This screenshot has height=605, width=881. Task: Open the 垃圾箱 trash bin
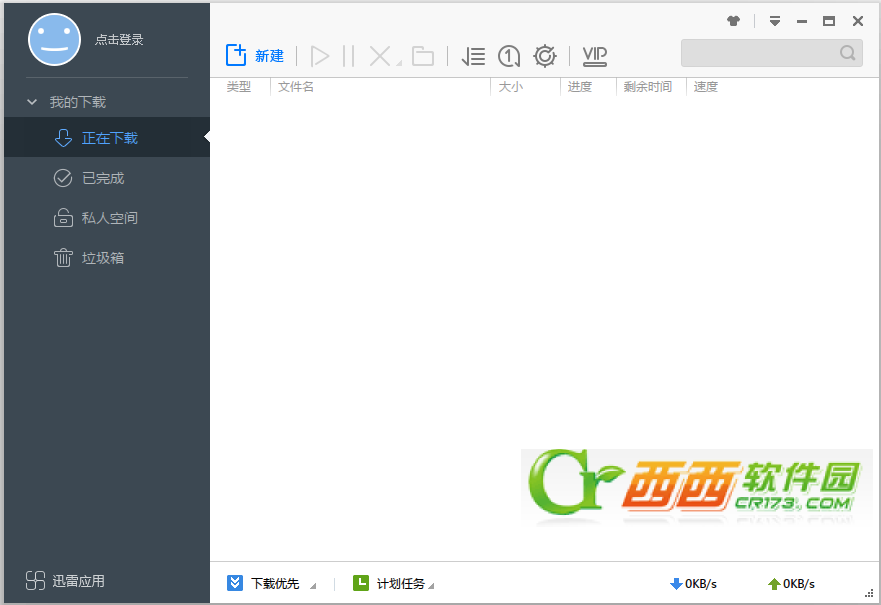click(x=107, y=258)
